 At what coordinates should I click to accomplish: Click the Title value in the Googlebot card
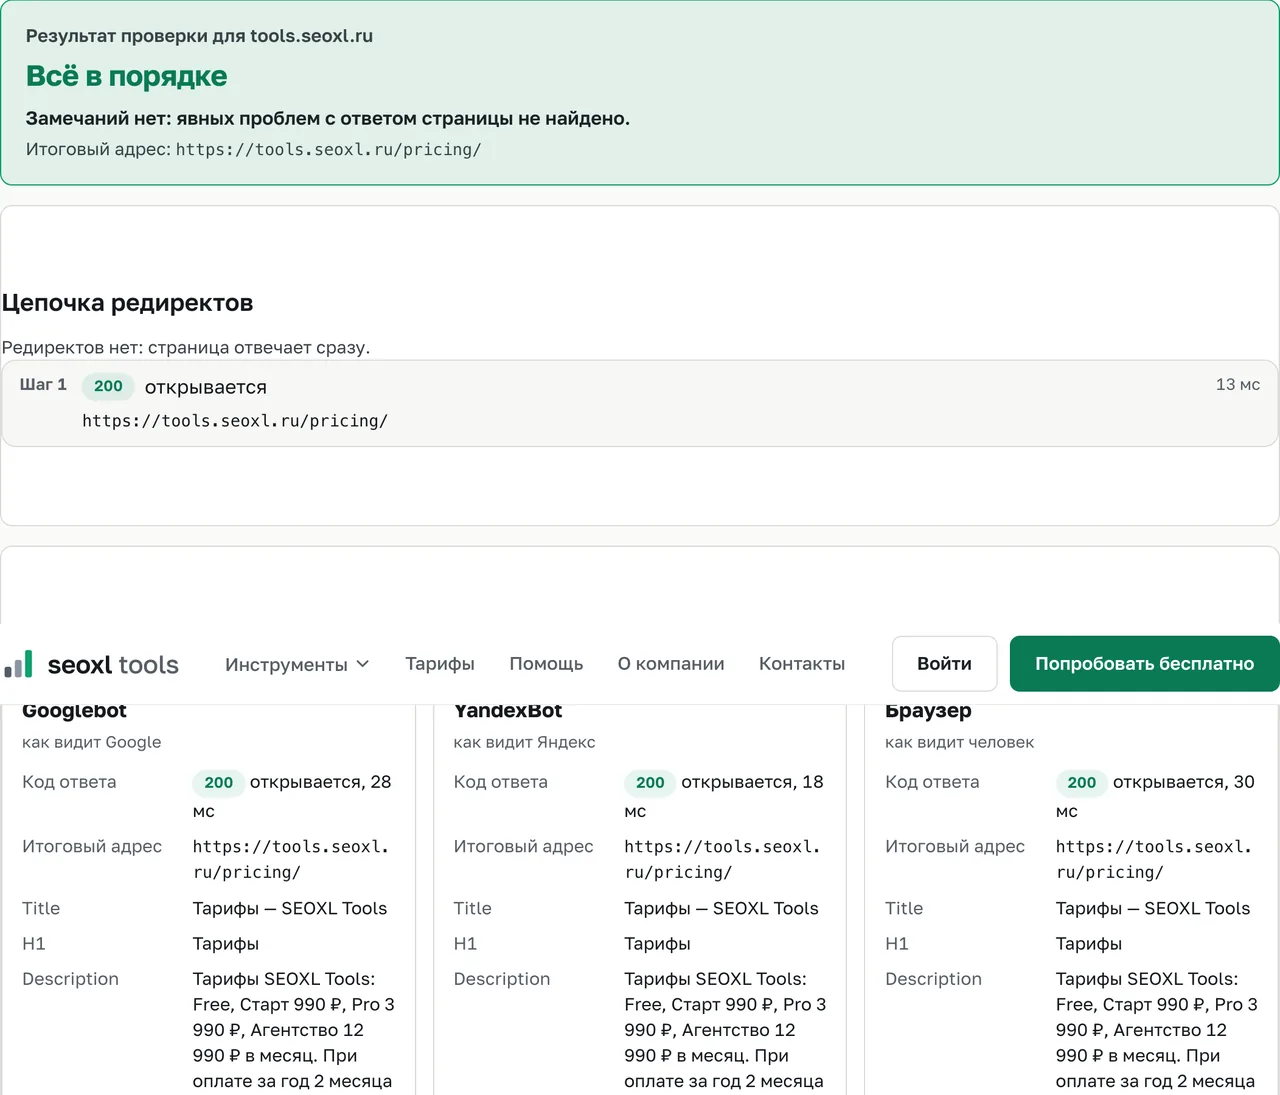coord(290,908)
